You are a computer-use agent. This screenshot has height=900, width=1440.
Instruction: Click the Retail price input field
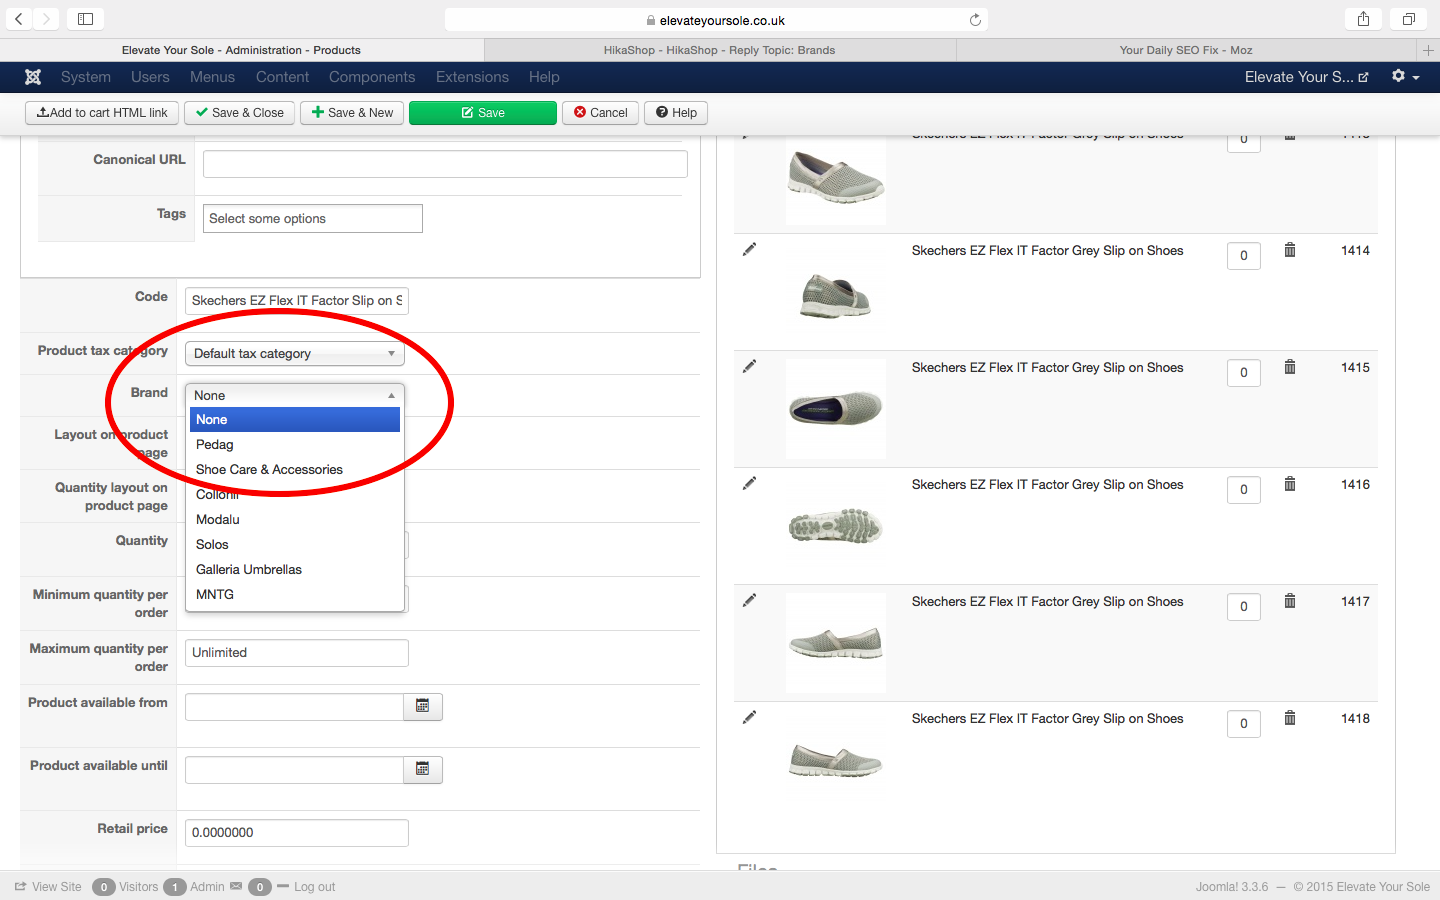pyautogui.click(x=297, y=833)
